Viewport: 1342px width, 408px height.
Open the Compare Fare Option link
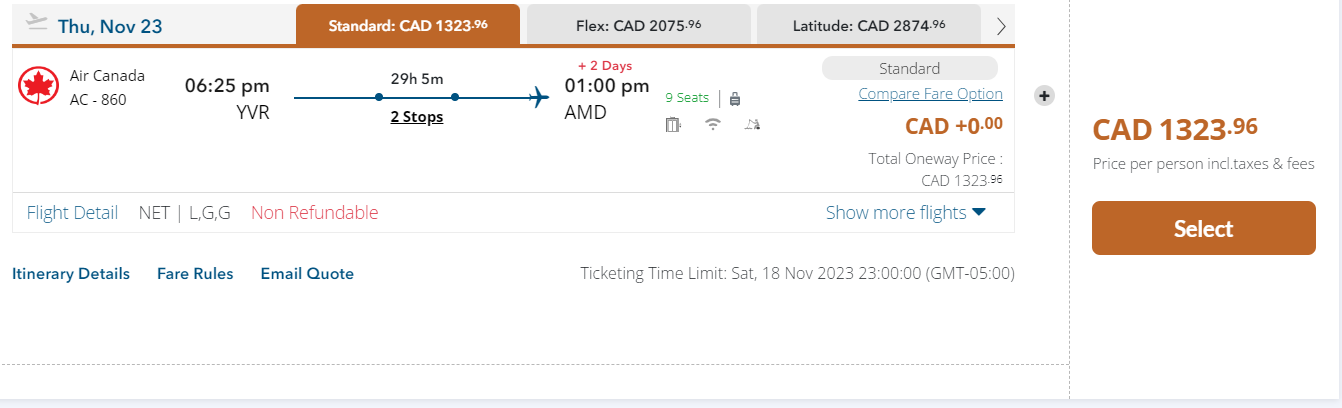coord(930,94)
